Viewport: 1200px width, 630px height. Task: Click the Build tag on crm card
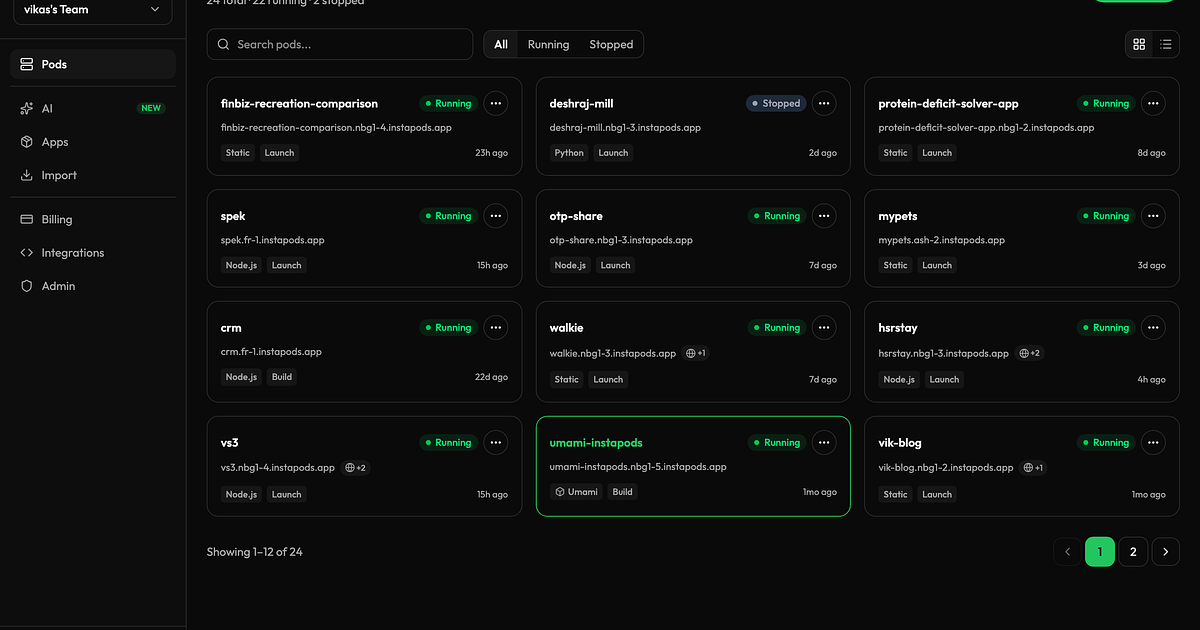(282, 377)
